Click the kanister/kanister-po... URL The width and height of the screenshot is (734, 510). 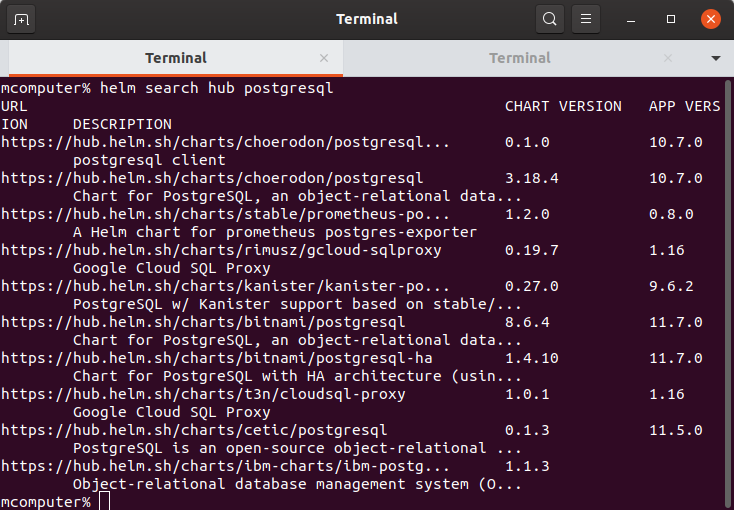[x=225, y=287]
